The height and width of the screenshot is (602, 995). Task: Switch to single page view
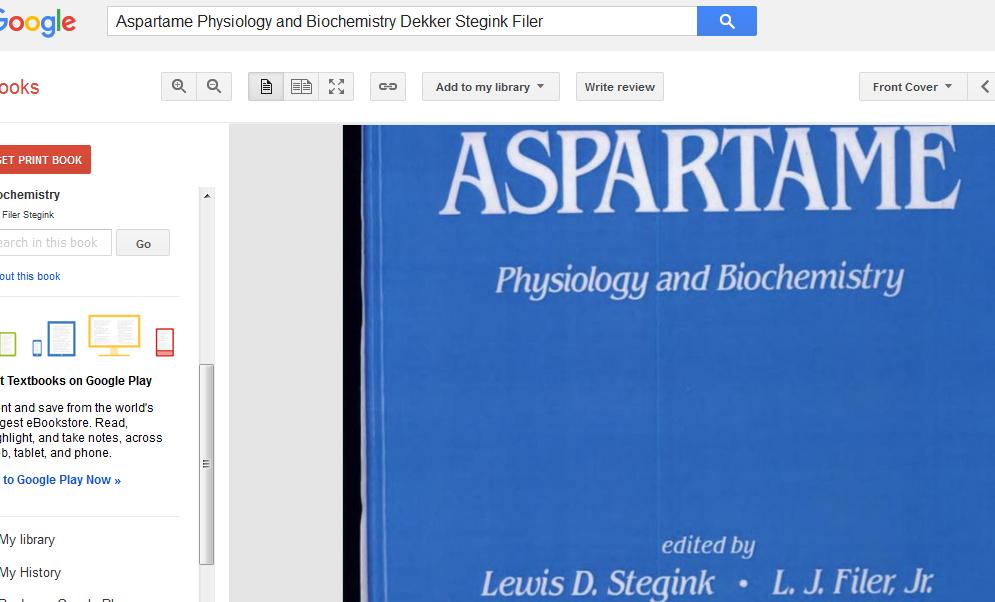(266, 86)
